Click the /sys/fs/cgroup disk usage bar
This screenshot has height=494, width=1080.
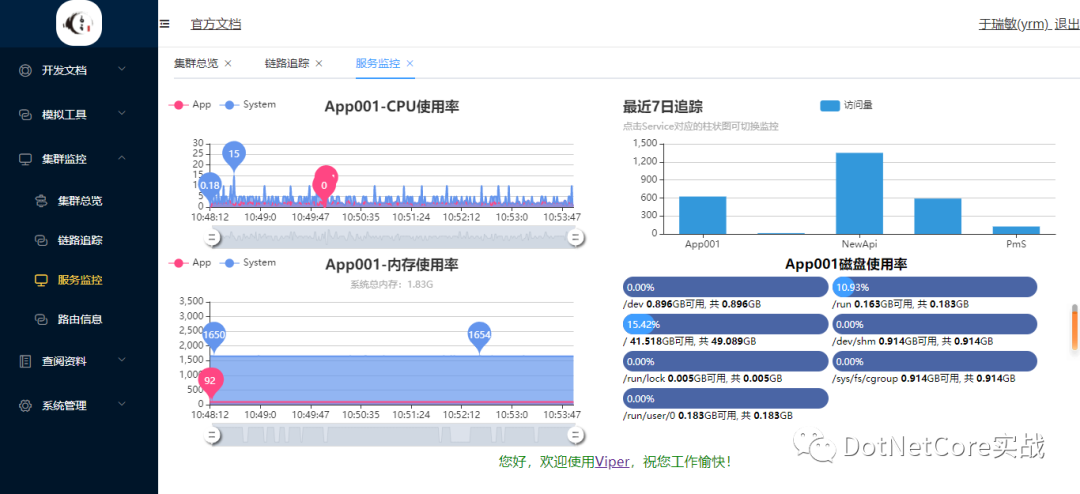[935, 362]
